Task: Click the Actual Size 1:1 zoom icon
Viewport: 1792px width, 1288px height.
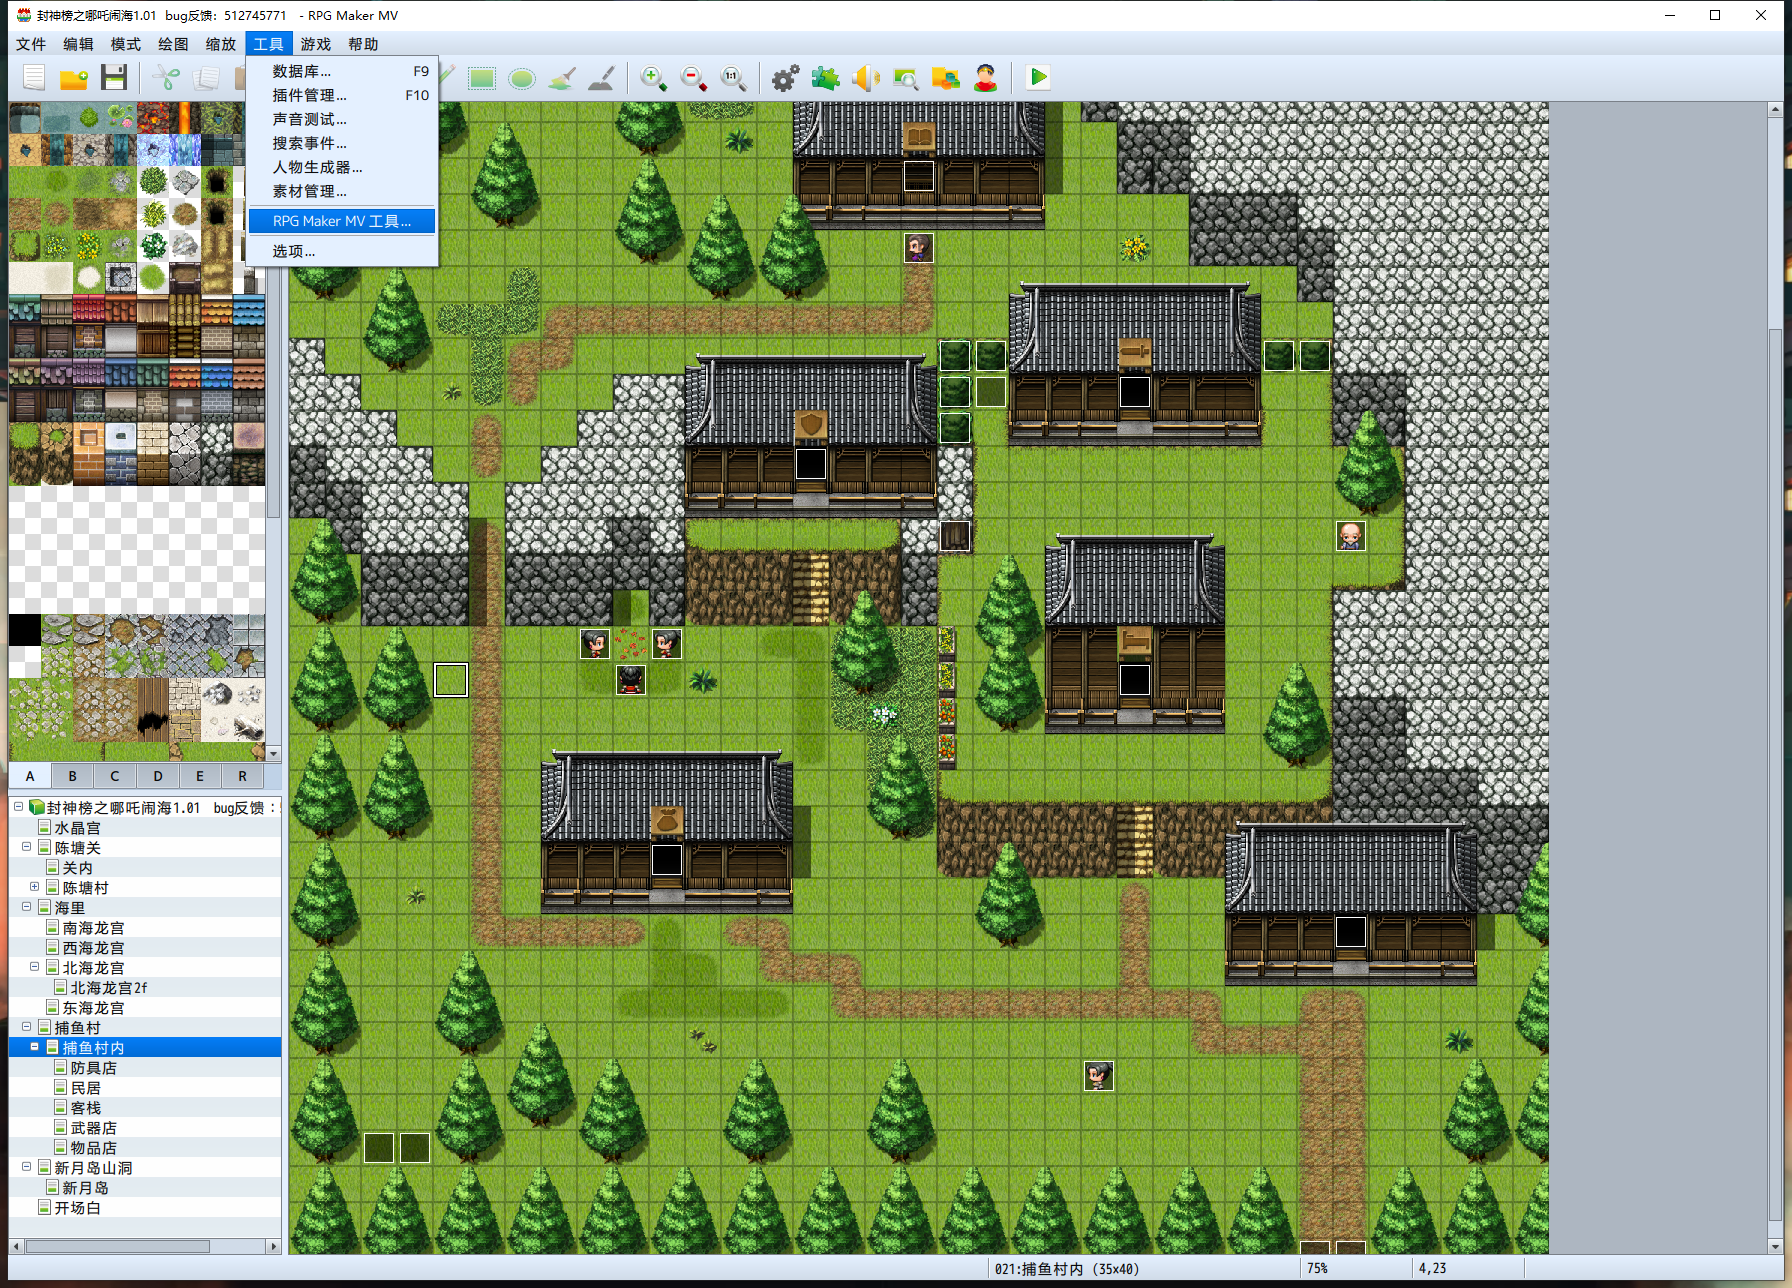Action: 733,78
